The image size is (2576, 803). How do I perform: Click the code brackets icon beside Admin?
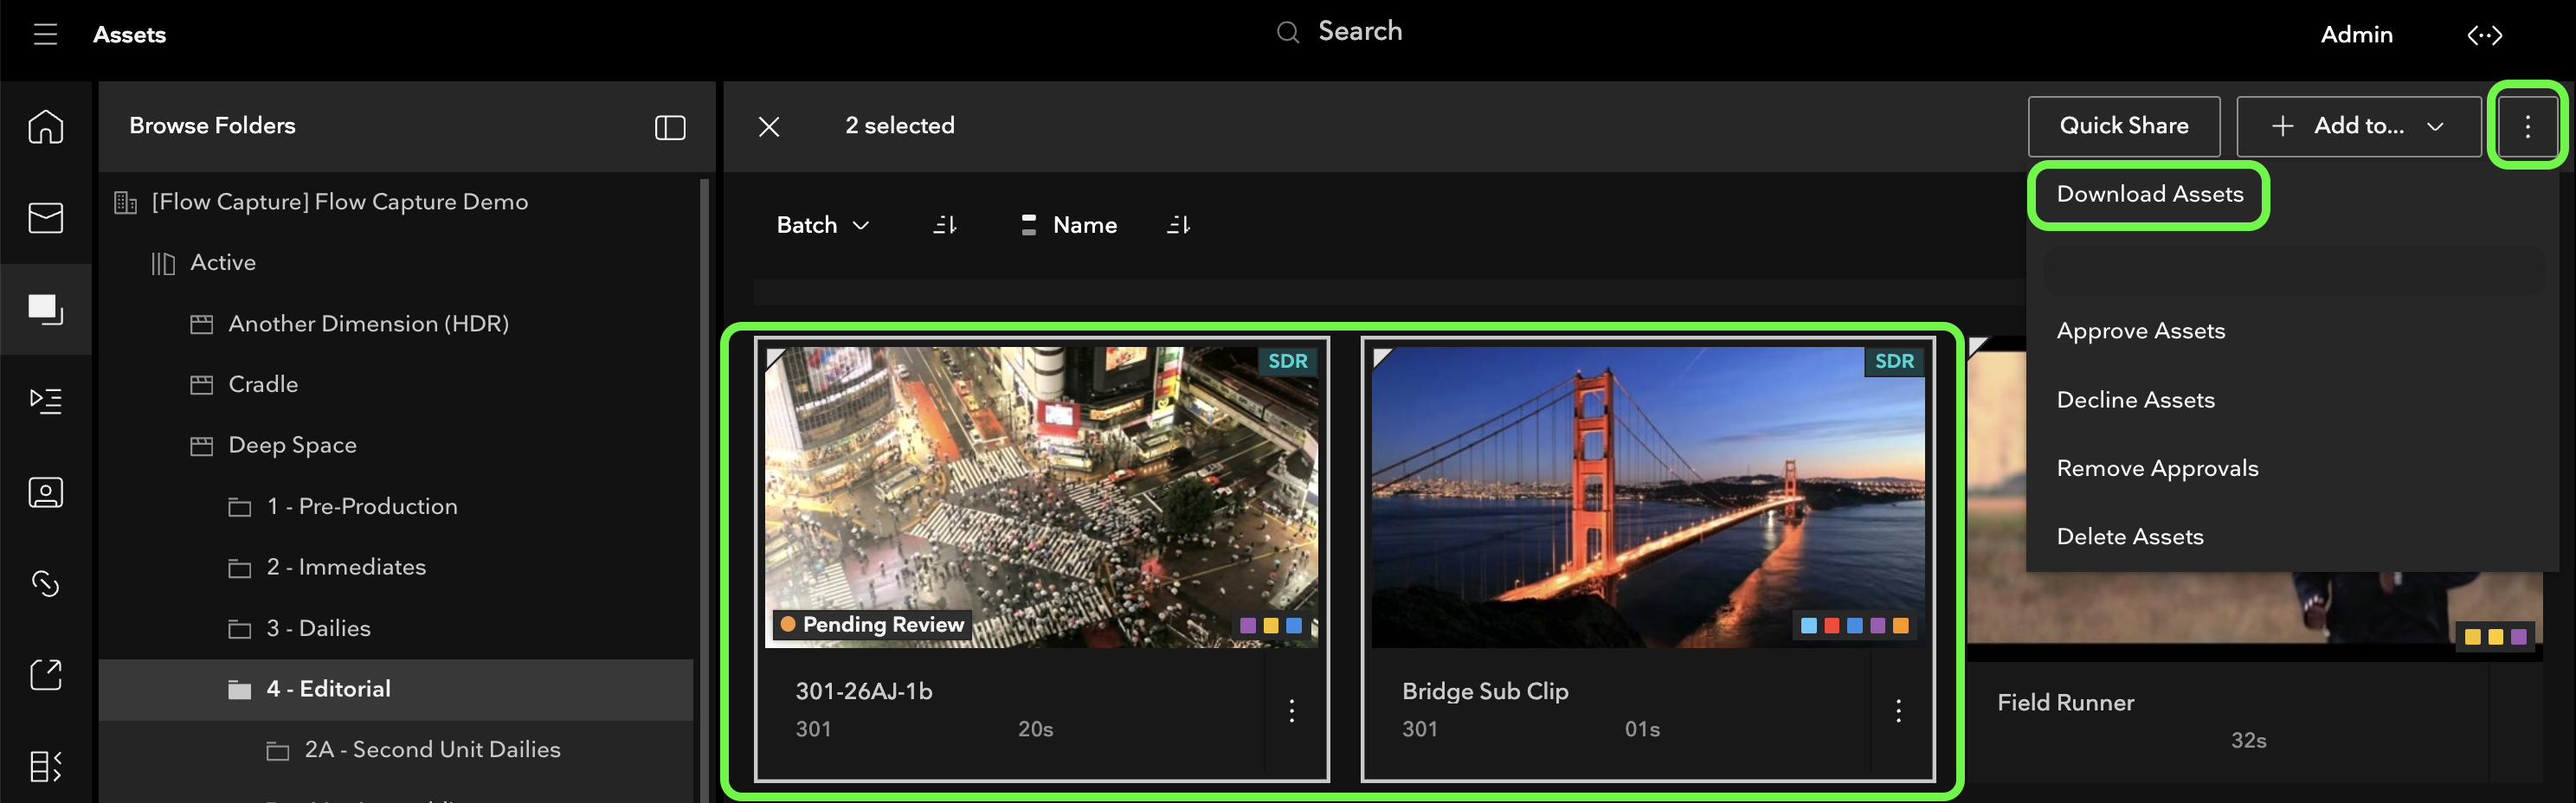(x=2485, y=36)
